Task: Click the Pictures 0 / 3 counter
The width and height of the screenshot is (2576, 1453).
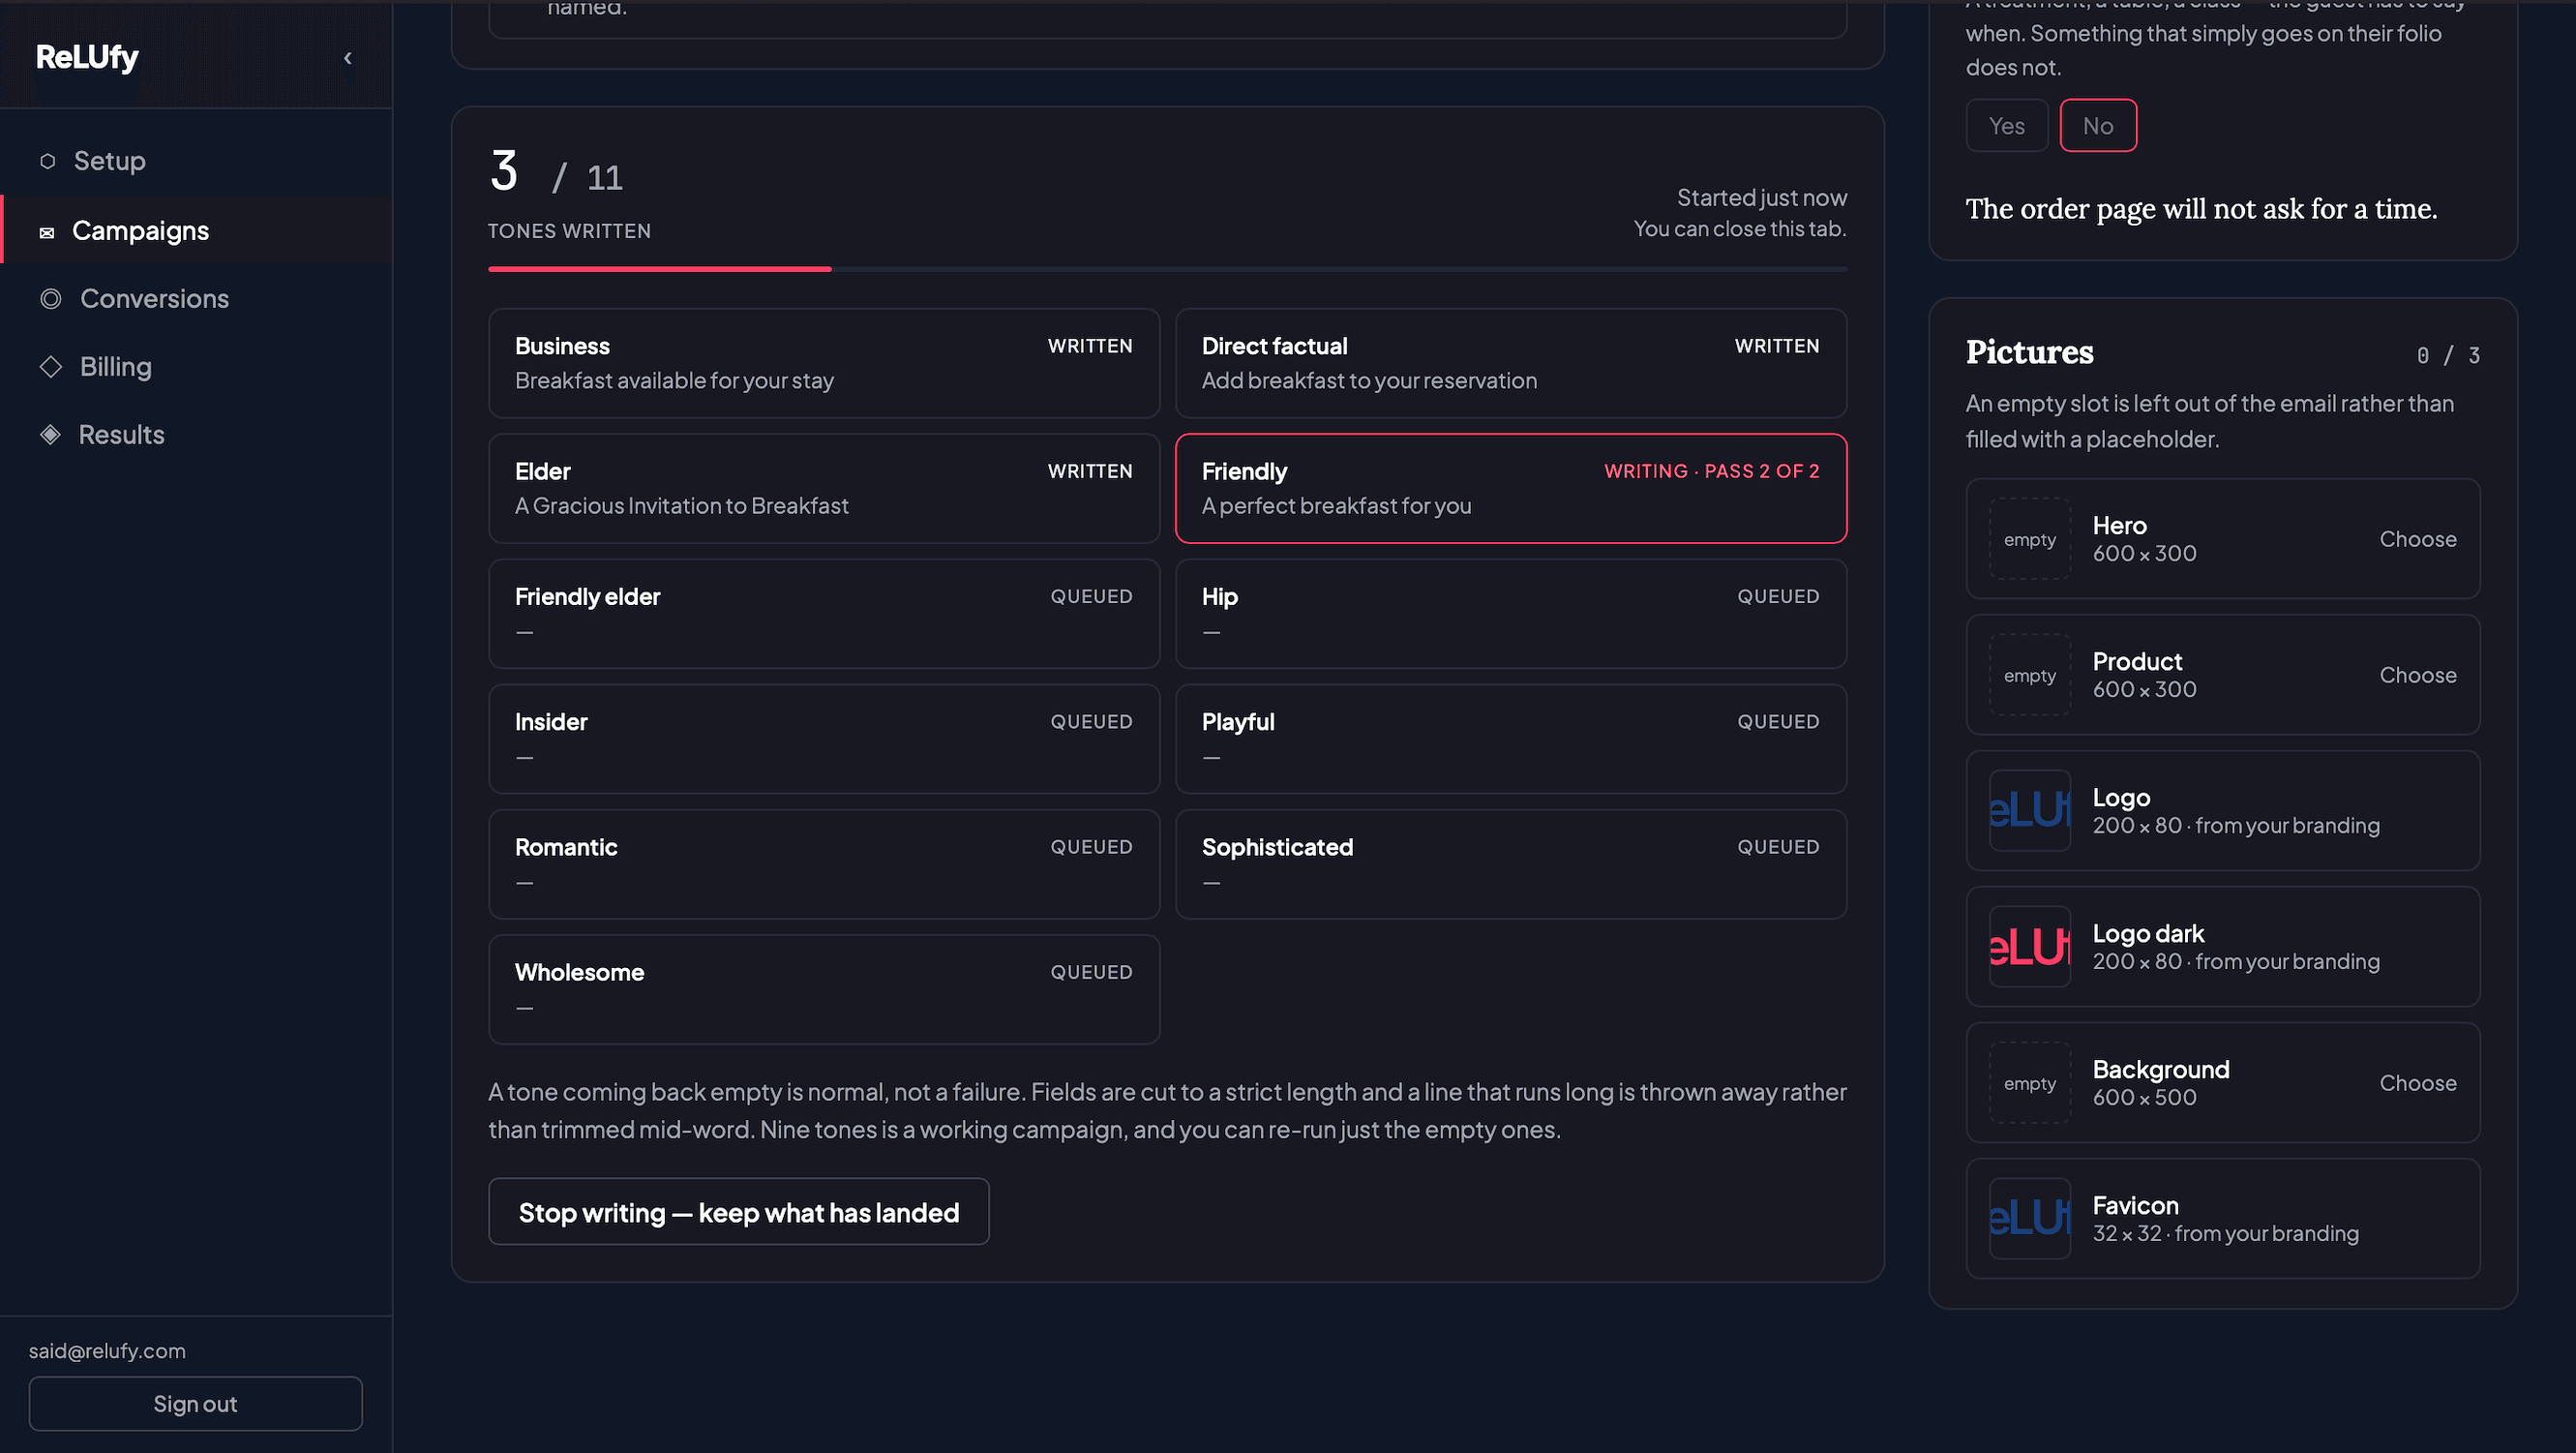Action: point(2448,356)
